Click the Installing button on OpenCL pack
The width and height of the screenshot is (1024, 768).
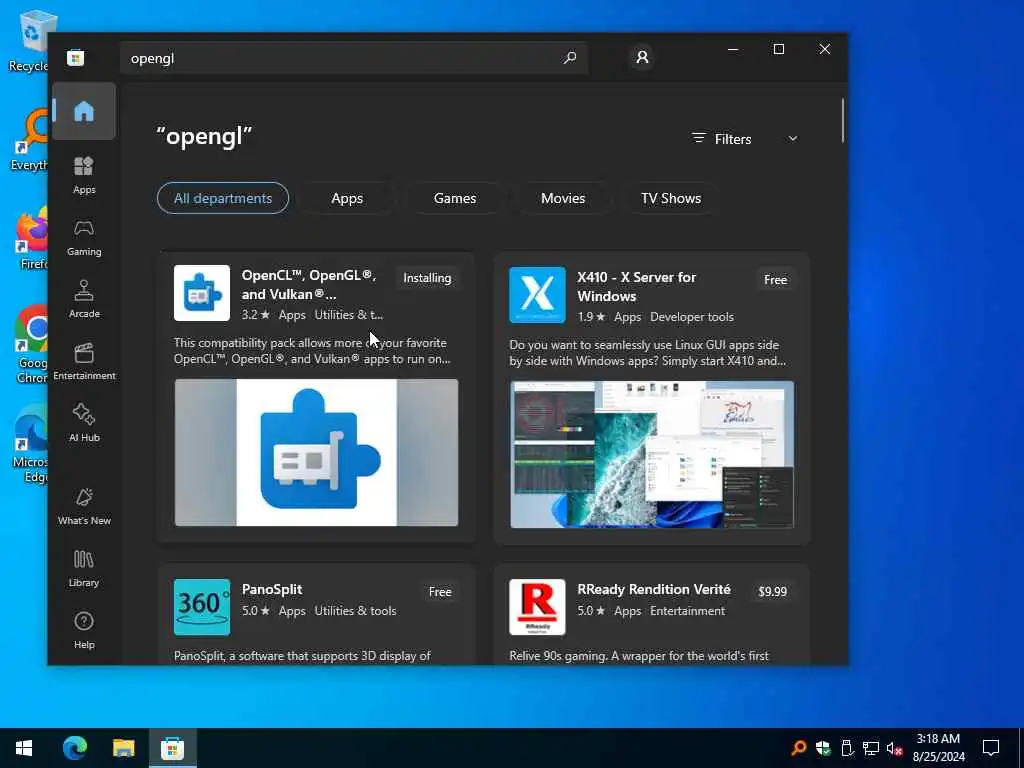tap(427, 278)
